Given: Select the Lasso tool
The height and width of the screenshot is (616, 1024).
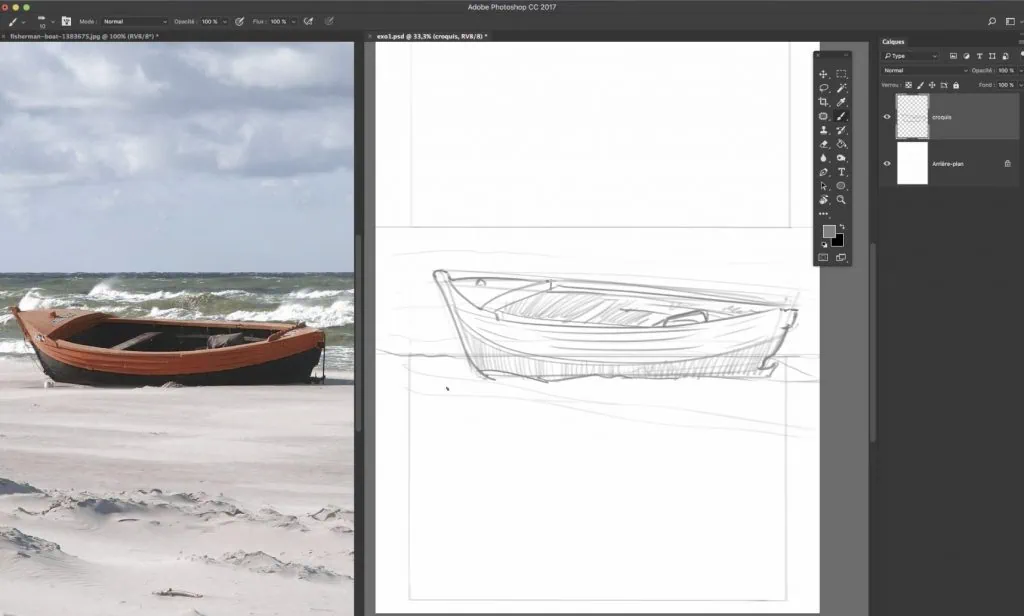Looking at the screenshot, I should click(823, 88).
